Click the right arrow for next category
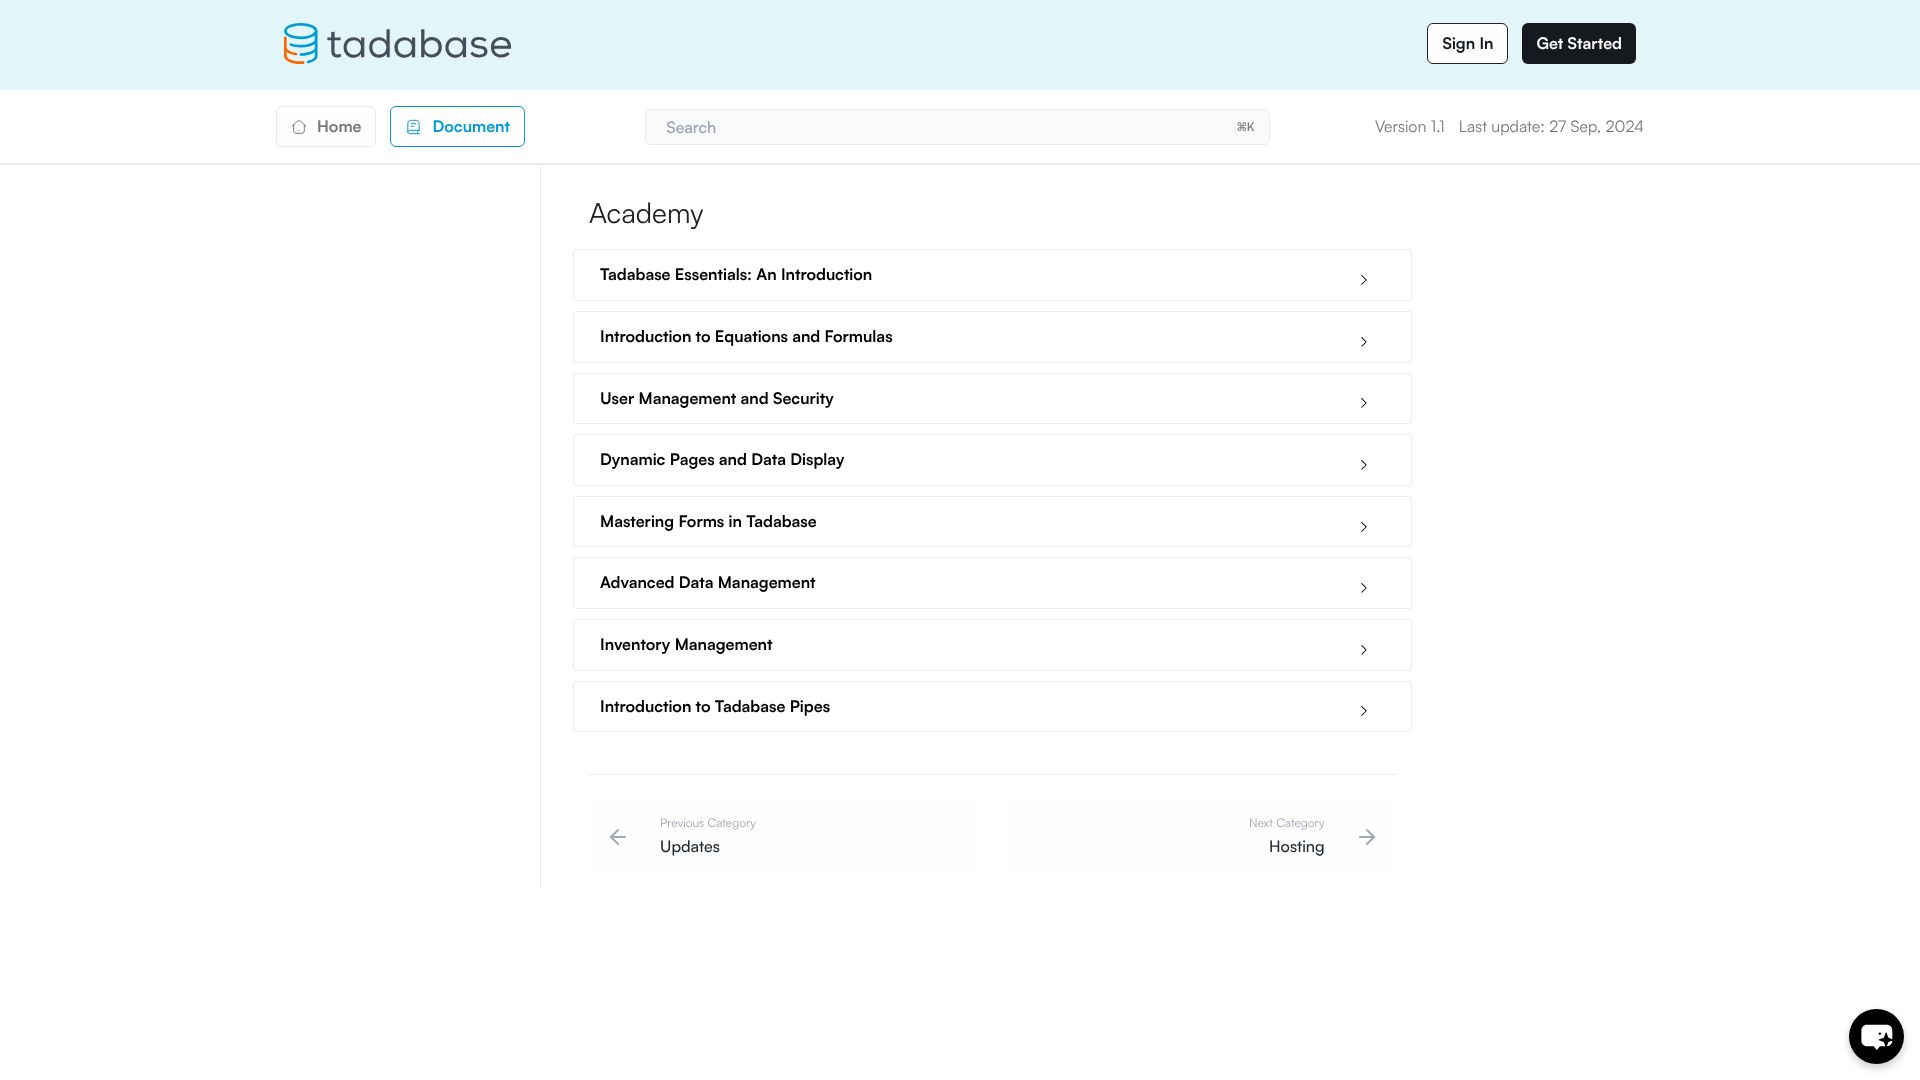 tap(1367, 837)
